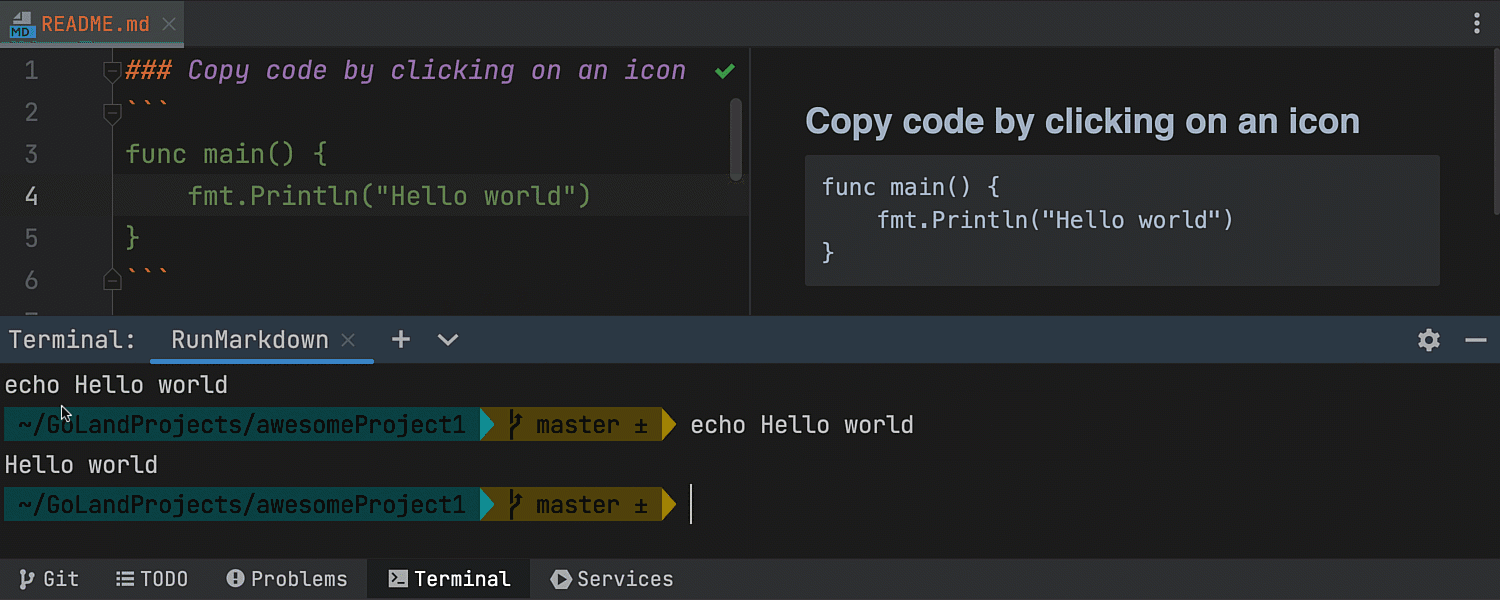Collapse the code fence fold on line 2

[112, 115]
